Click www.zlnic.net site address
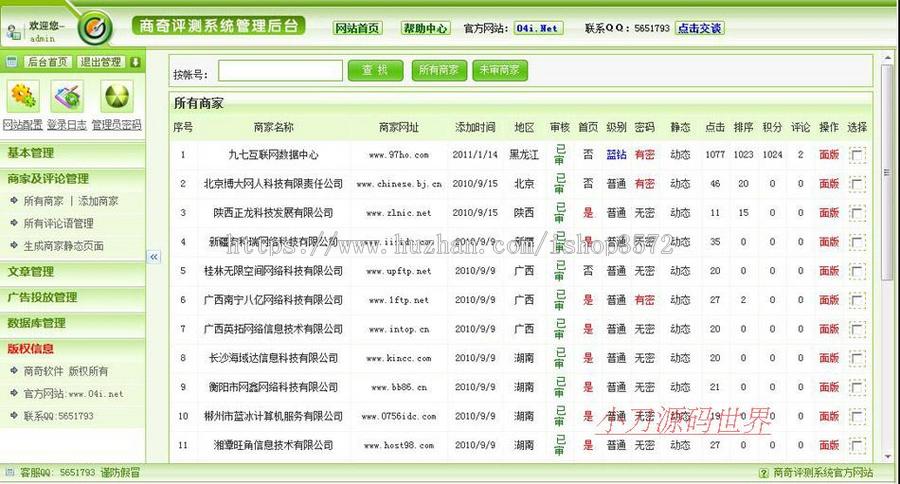The width and height of the screenshot is (900, 484). [399, 213]
